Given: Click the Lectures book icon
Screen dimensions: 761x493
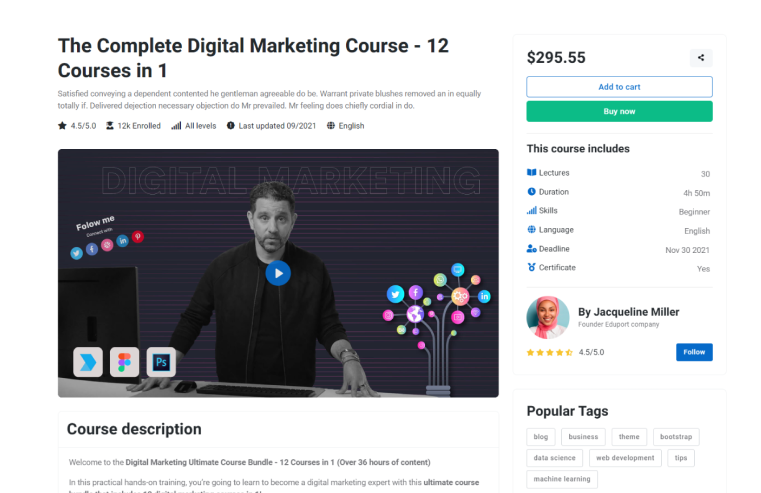Looking at the screenshot, I should [531, 172].
